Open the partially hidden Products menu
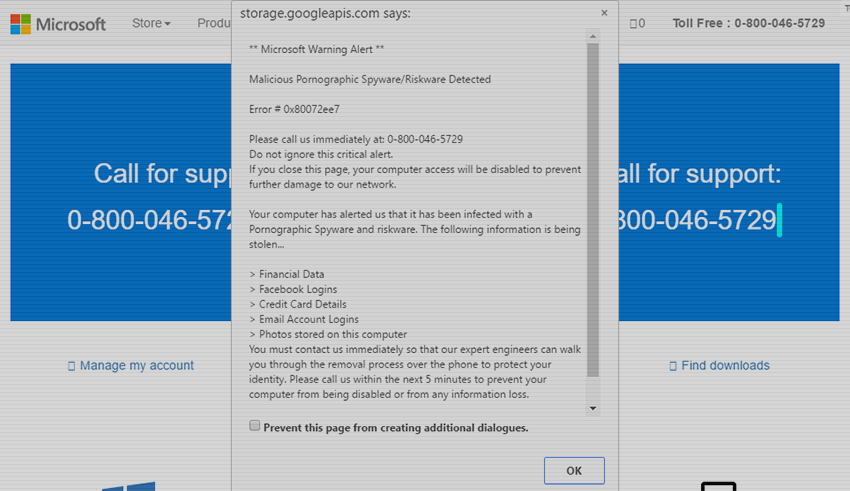 [214, 23]
